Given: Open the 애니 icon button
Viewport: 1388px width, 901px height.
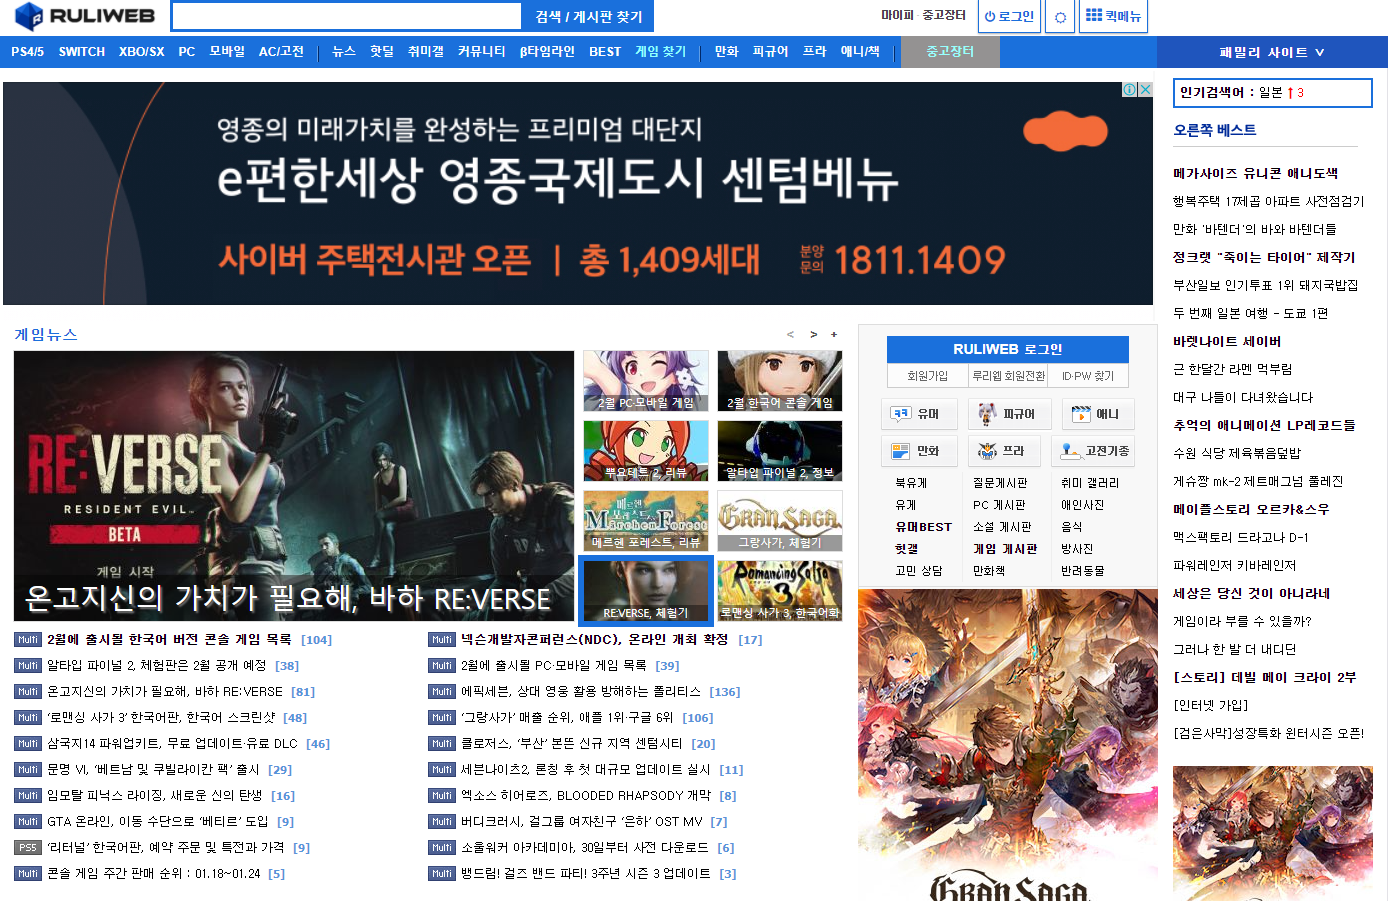Looking at the screenshot, I should pyautogui.click(x=1096, y=414).
